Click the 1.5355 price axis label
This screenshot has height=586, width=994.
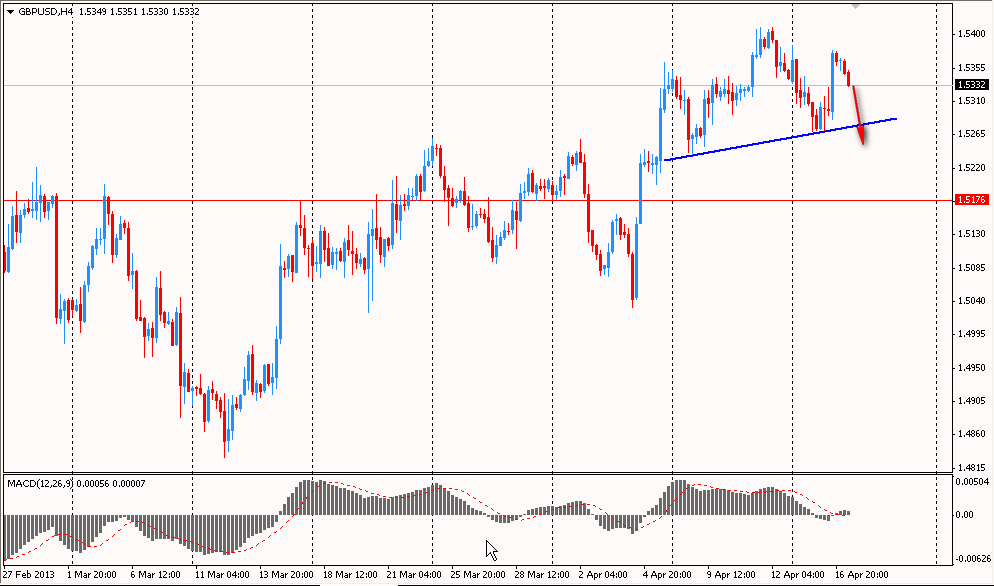[x=972, y=67]
